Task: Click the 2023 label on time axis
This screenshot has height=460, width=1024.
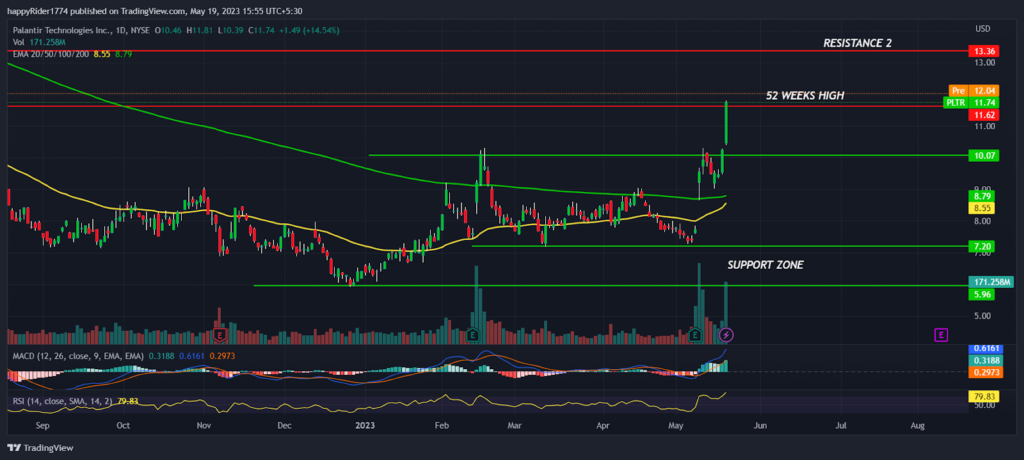Action: (x=364, y=425)
